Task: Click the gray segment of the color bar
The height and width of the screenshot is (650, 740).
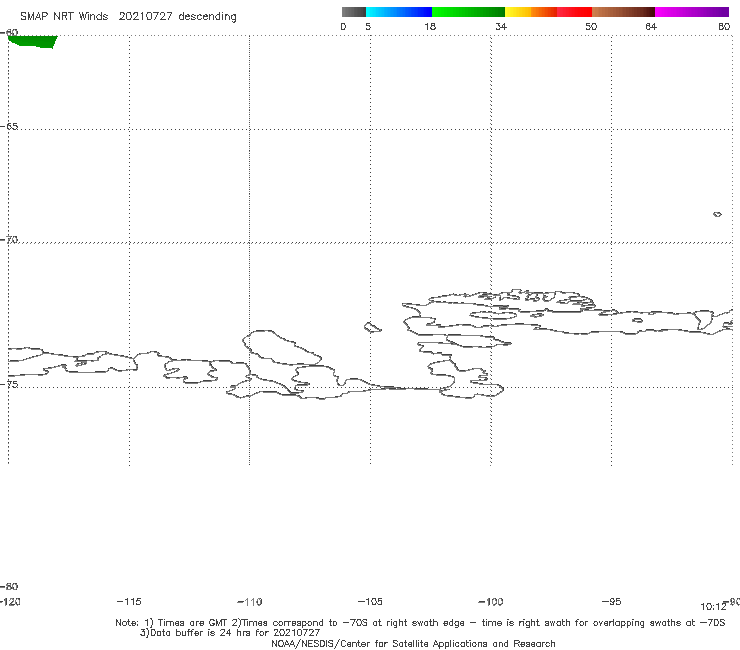Action: pyautogui.click(x=353, y=12)
